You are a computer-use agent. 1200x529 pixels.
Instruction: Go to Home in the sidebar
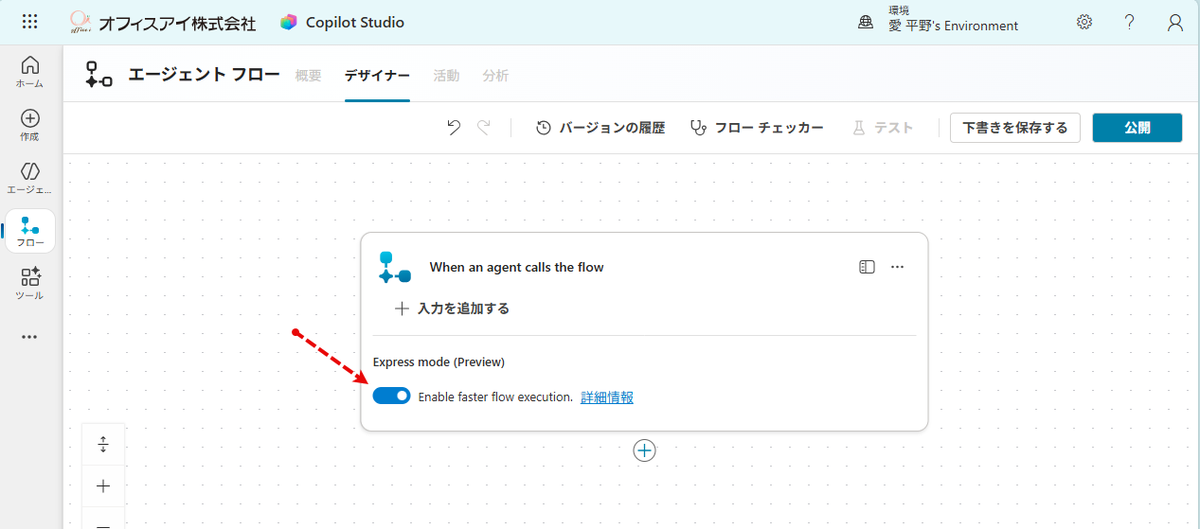pyautogui.click(x=30, y=71)
